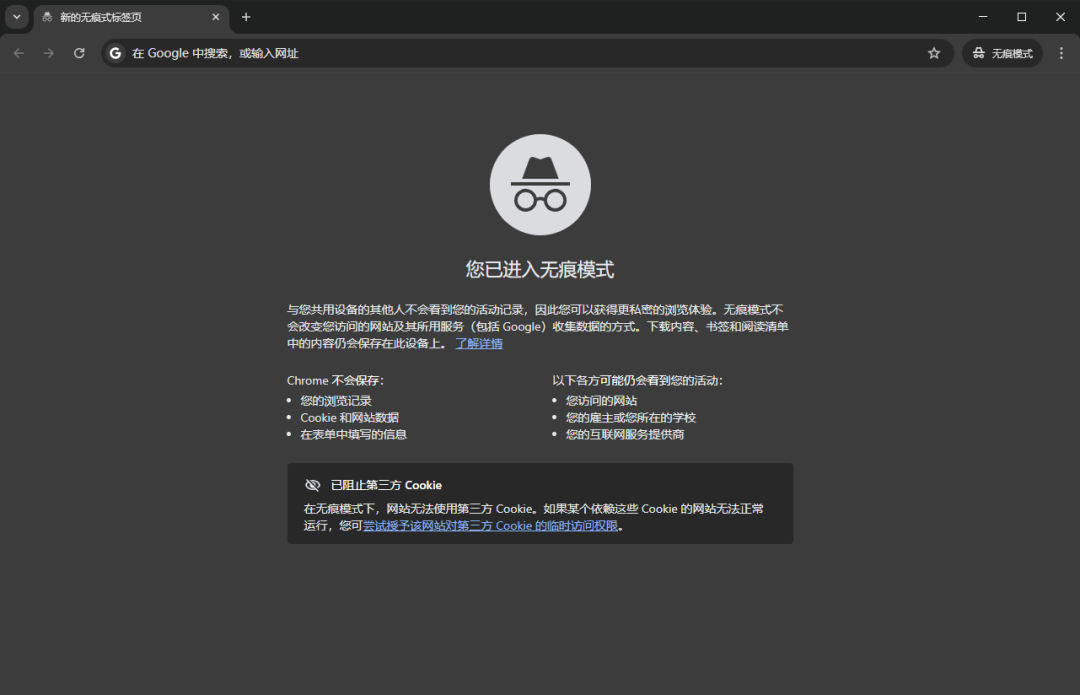Maximize the Chrome window
Screen dimensions: 1080x695
pyautogui.click(x=1021, y=17)
